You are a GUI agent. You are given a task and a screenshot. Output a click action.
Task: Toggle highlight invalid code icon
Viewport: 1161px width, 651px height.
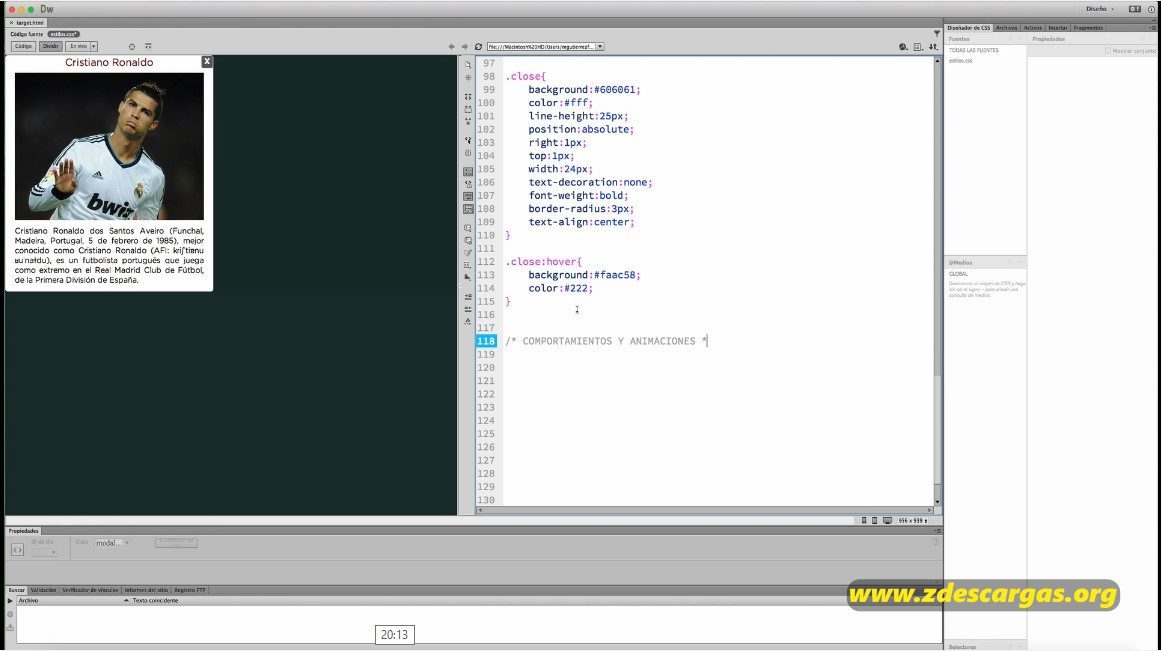(x=468, y=184)
